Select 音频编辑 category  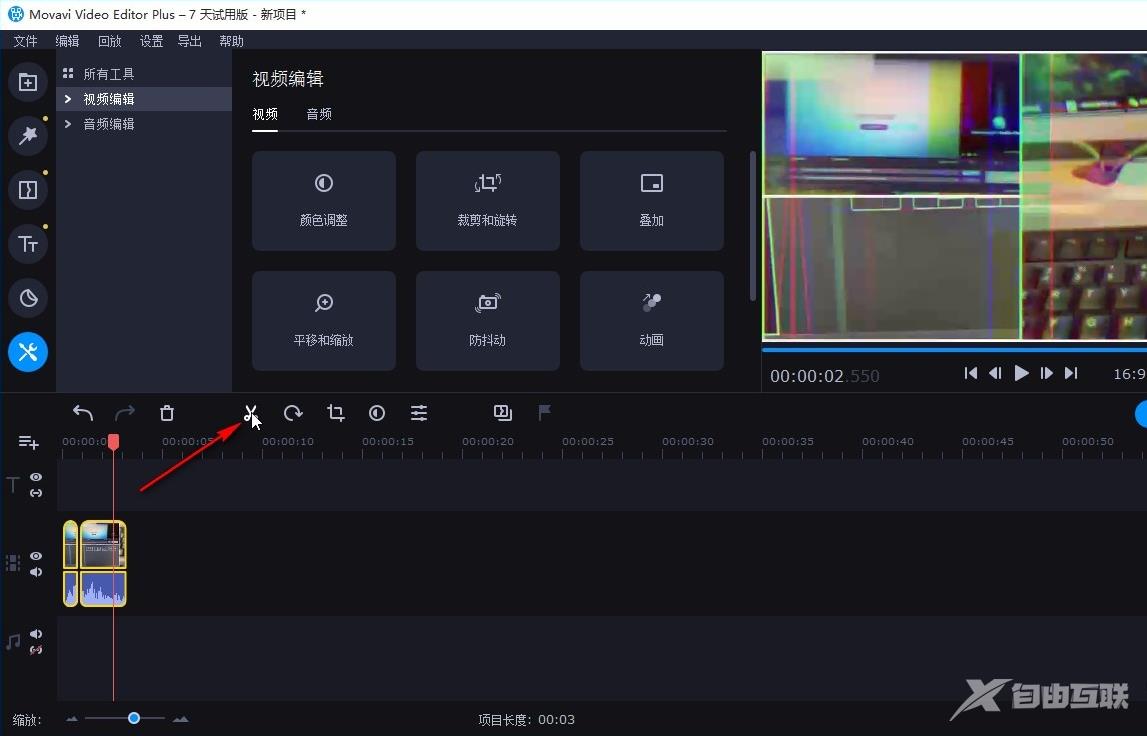[108, 124]
